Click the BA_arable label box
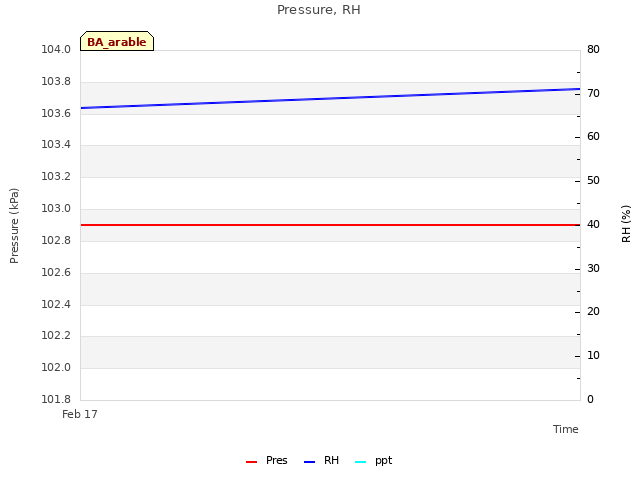The image size is (640, 480). pos(117,41)
